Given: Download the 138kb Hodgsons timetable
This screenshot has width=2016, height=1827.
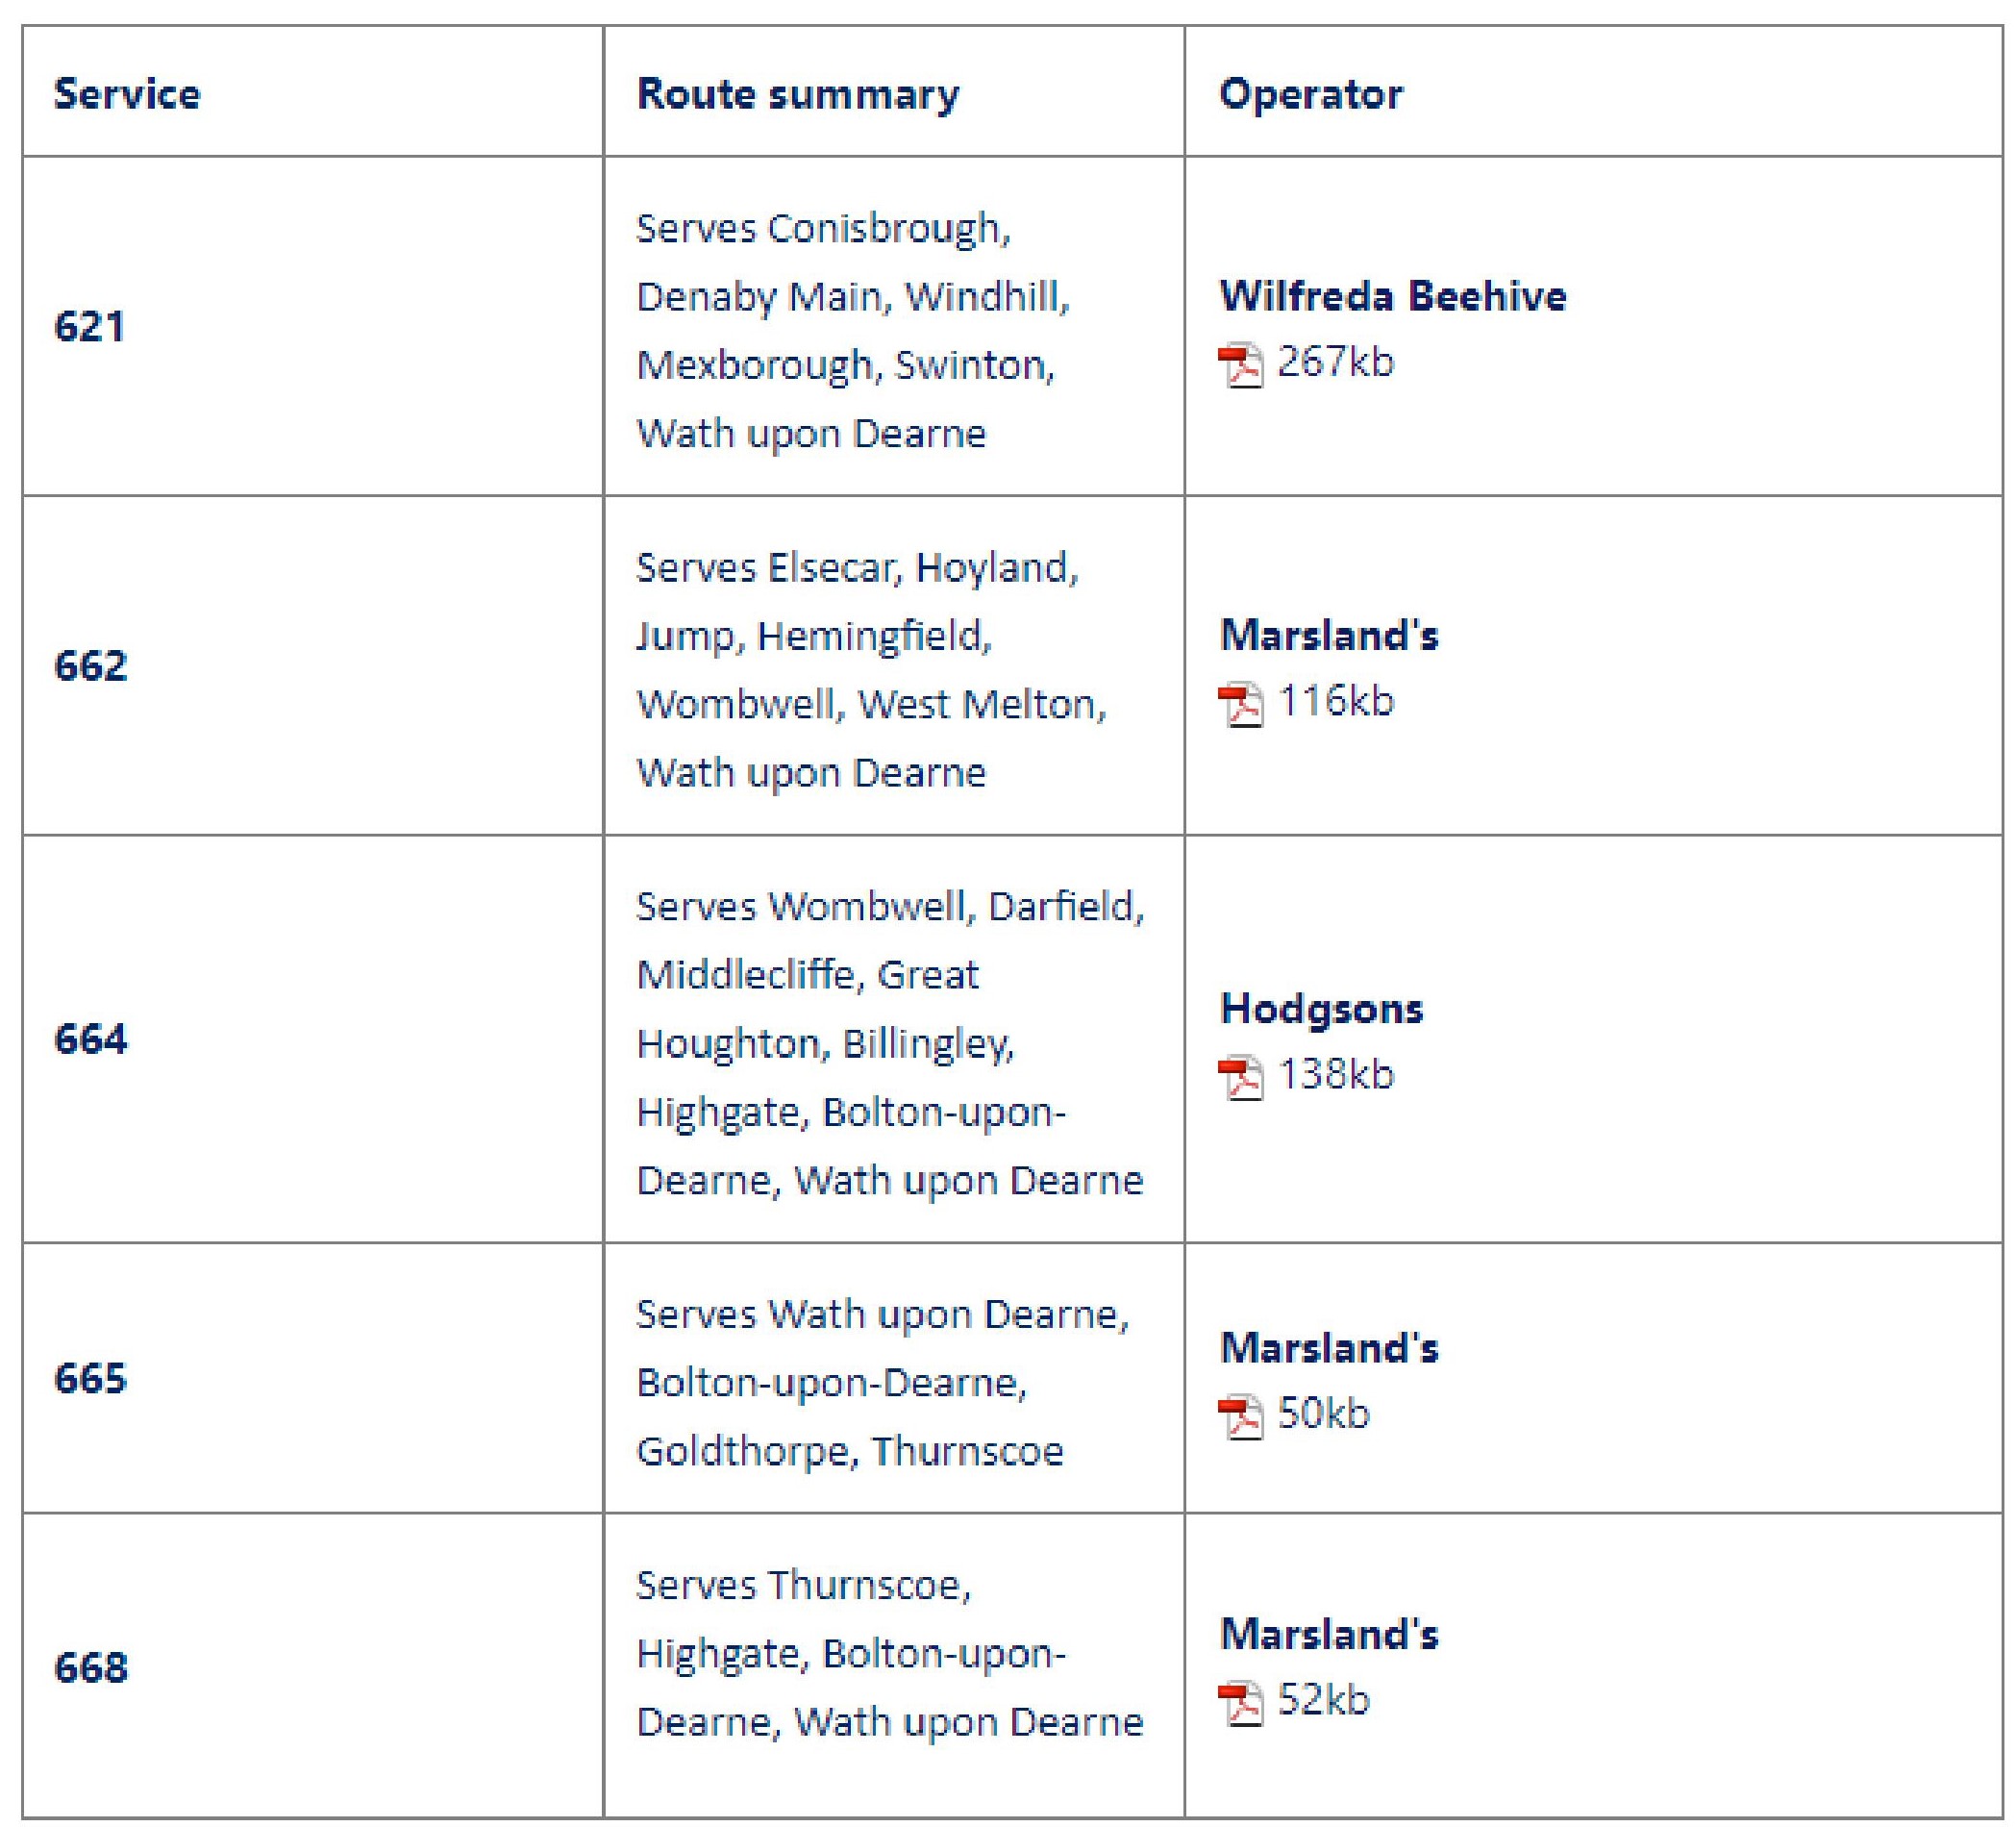Looking at the screenshot, I should (x=1335, y=1075).
